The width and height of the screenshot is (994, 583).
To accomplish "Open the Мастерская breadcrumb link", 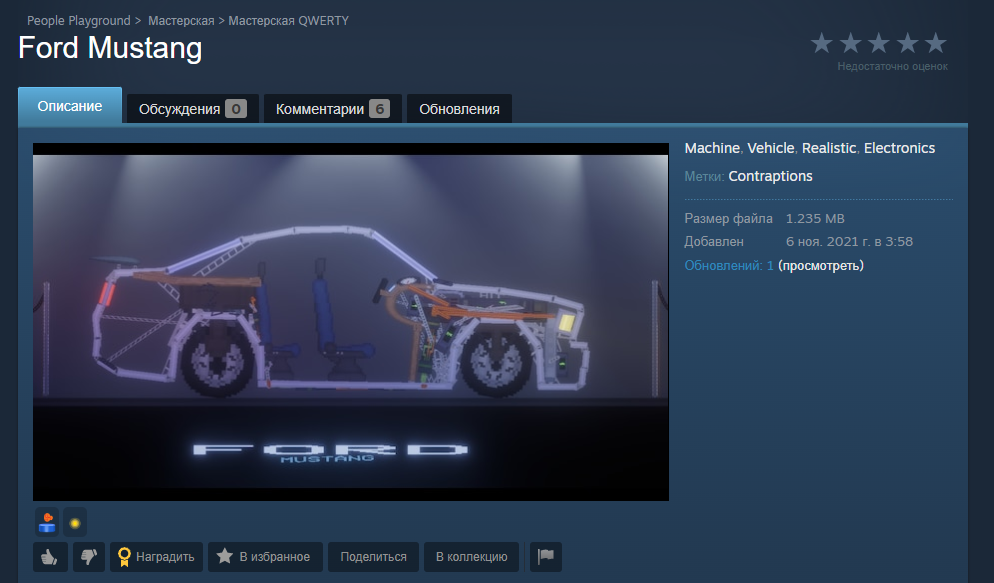I will [x=181, y=21].
